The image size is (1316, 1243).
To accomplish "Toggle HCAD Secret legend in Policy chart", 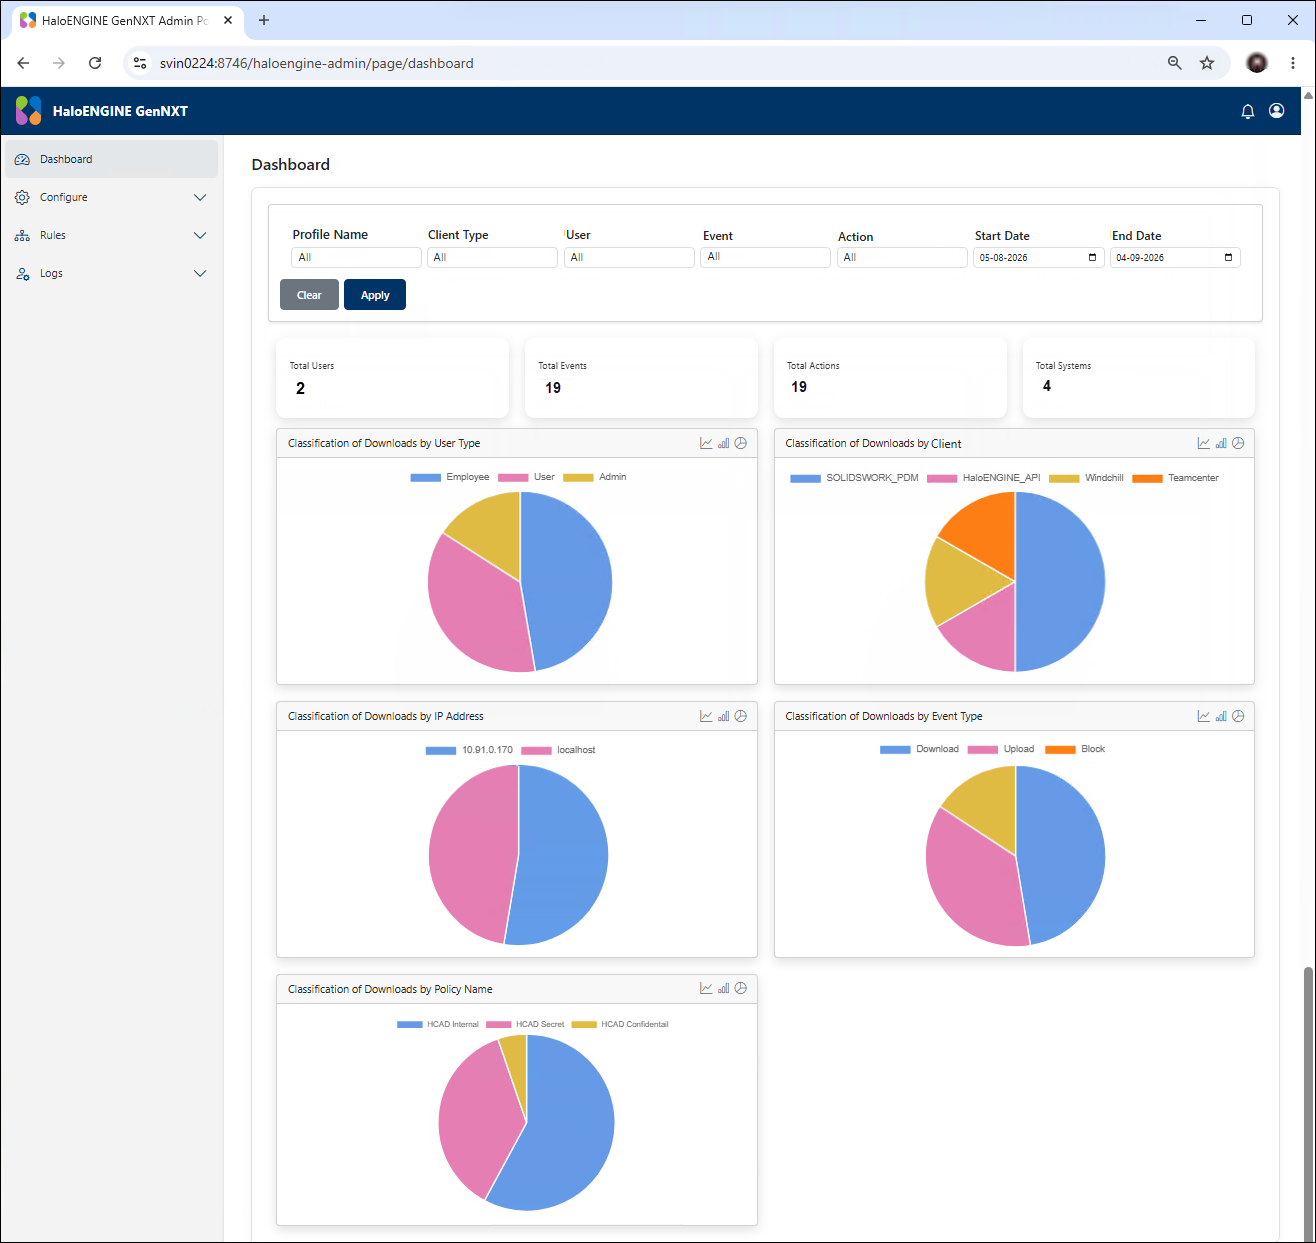I will (x=525, y=1024).
